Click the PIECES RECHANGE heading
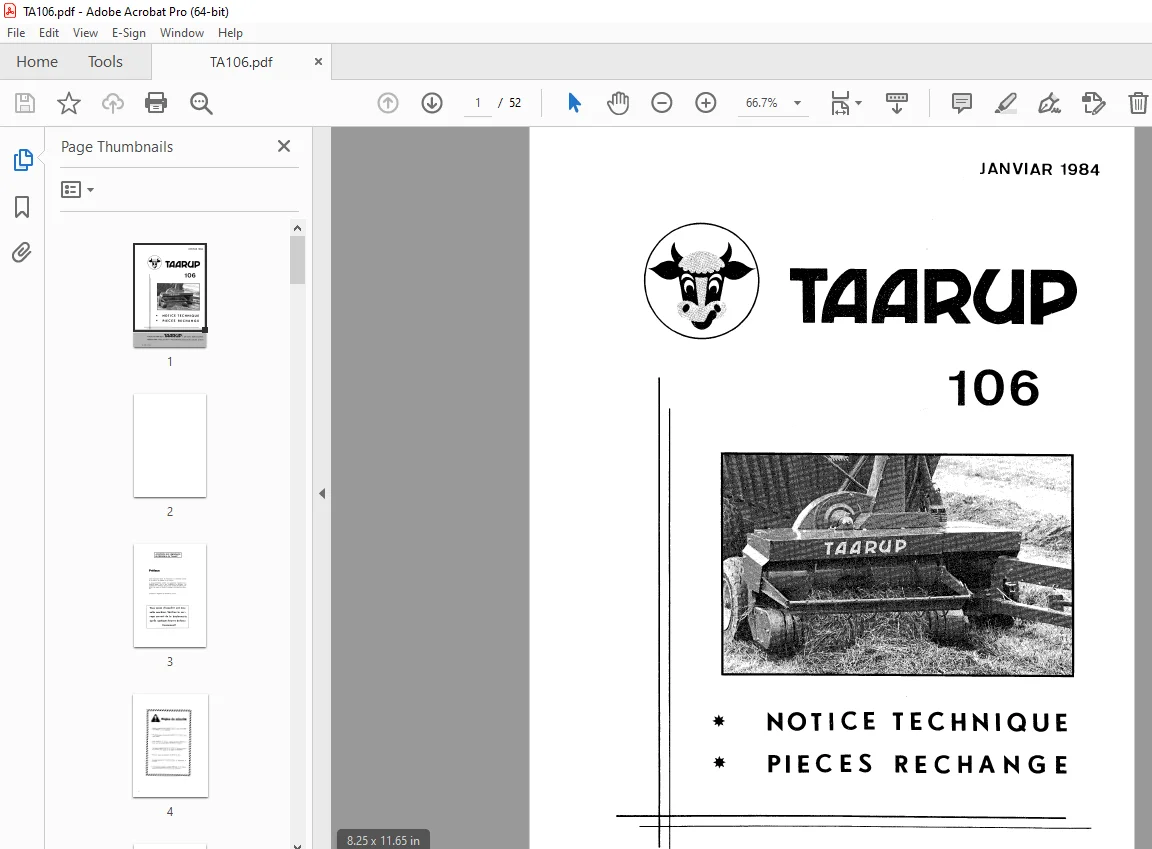This screenshot has height=849, width=1152. click(x=918, y=764)
